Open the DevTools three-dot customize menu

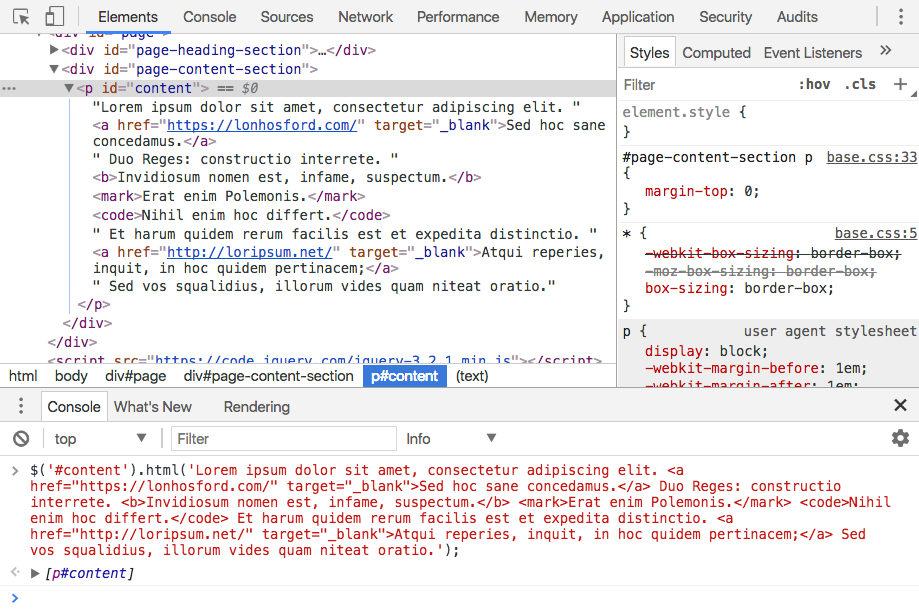point(900,17)
